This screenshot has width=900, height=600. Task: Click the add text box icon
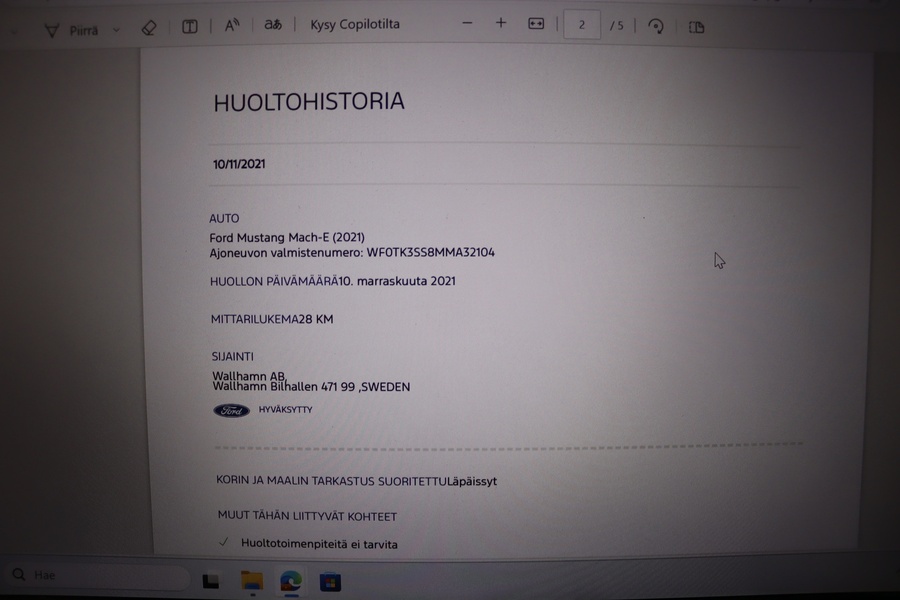point(189,27)
